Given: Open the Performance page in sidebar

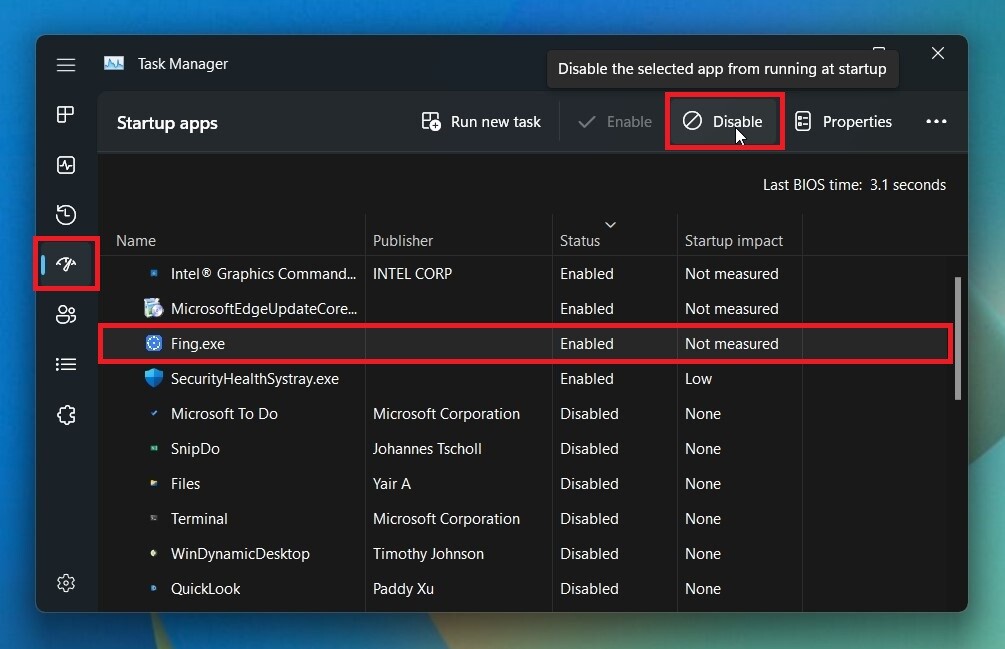Looking at the screenshot, I should (x=65, y=165).
